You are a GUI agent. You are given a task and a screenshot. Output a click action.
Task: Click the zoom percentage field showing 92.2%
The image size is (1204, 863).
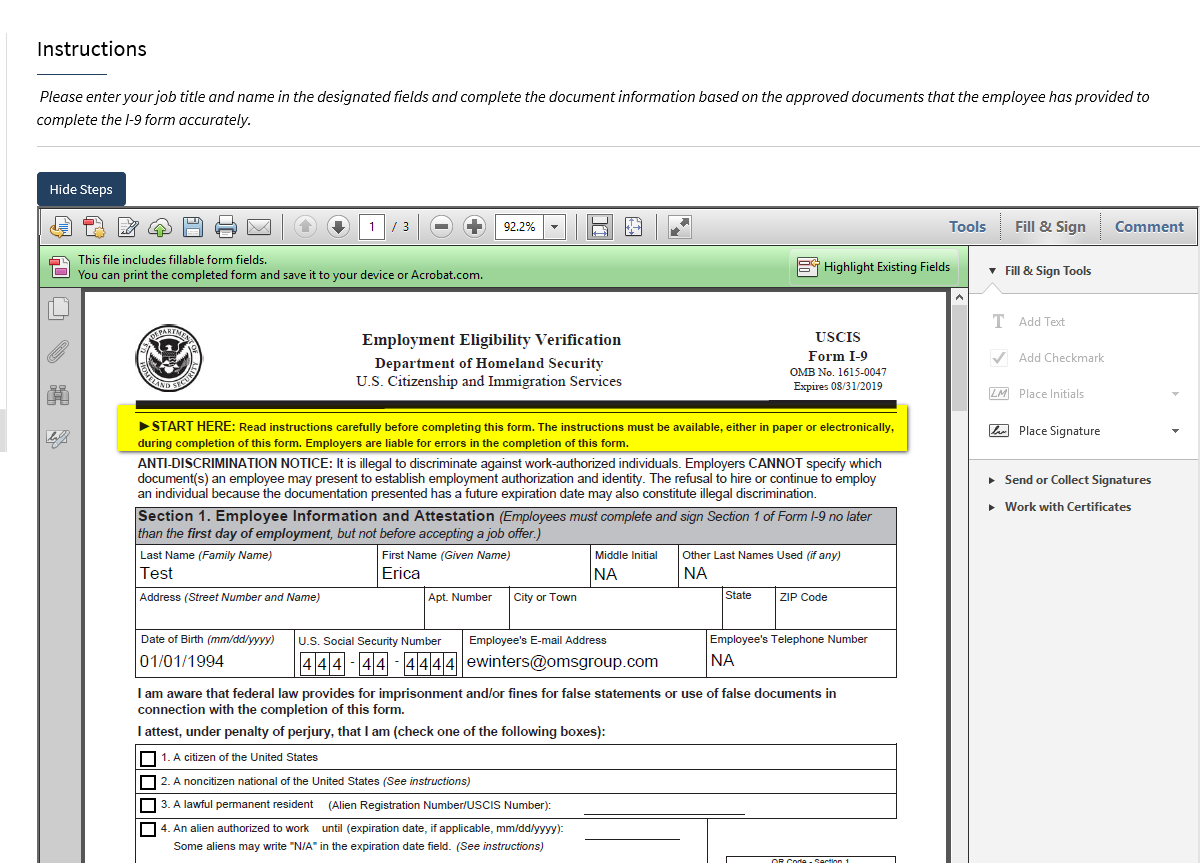click(x=520, y=227)
